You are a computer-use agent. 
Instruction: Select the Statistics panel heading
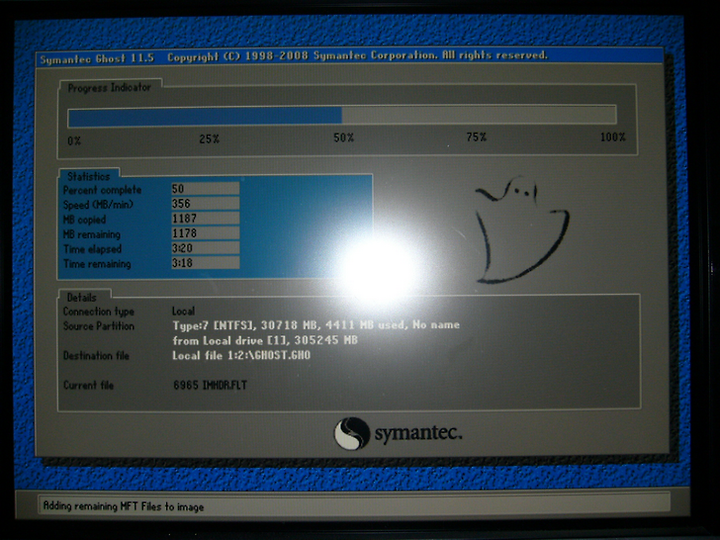click(88, 176)
